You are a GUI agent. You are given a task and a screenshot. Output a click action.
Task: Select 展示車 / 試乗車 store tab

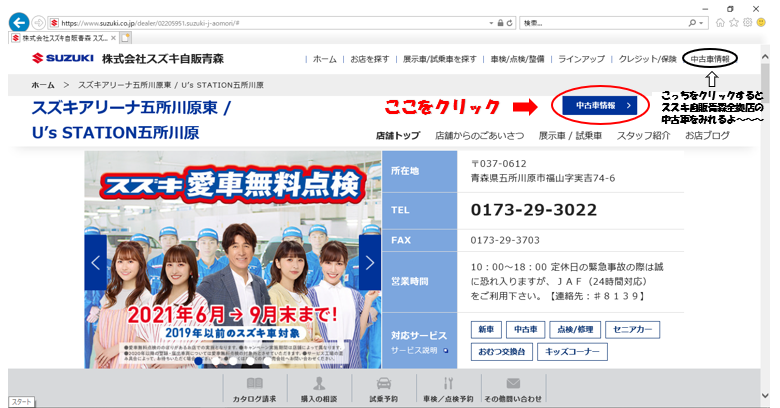570,135
